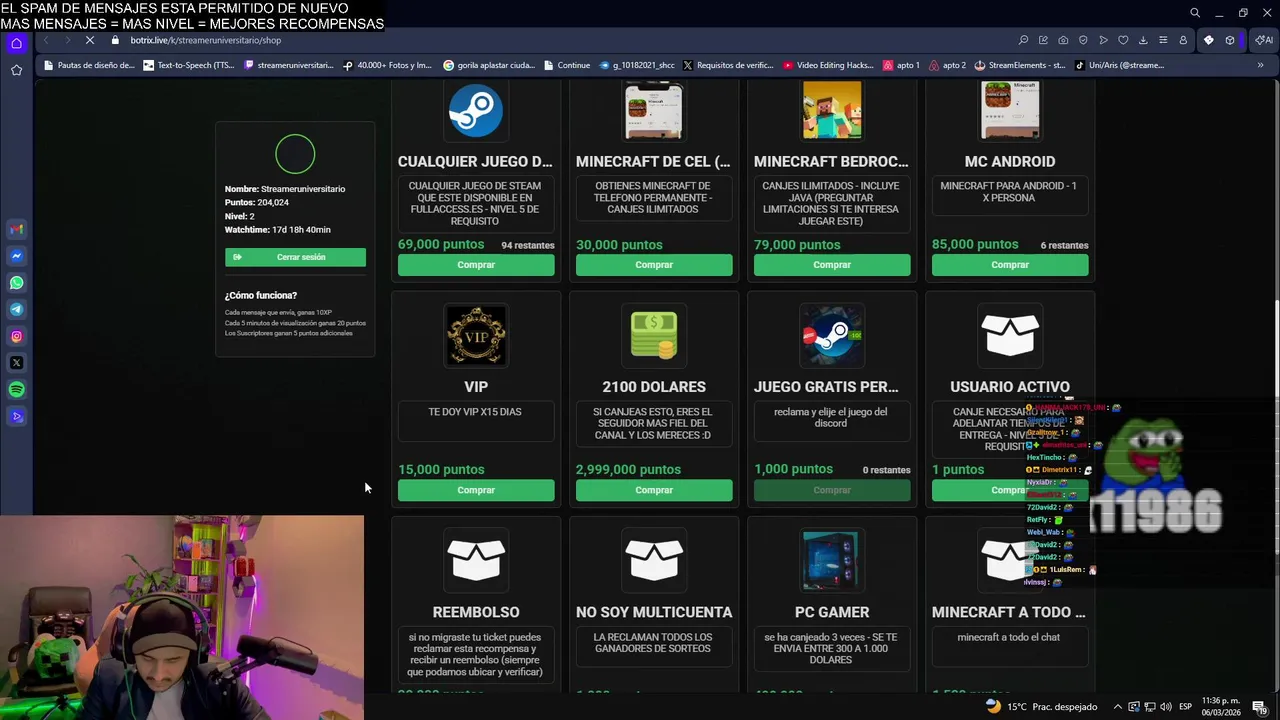Image resolution: width=1280 pixels, height=720 pixels.
Task: Search tabs with the title bar magnifier
Action: 1195,13
